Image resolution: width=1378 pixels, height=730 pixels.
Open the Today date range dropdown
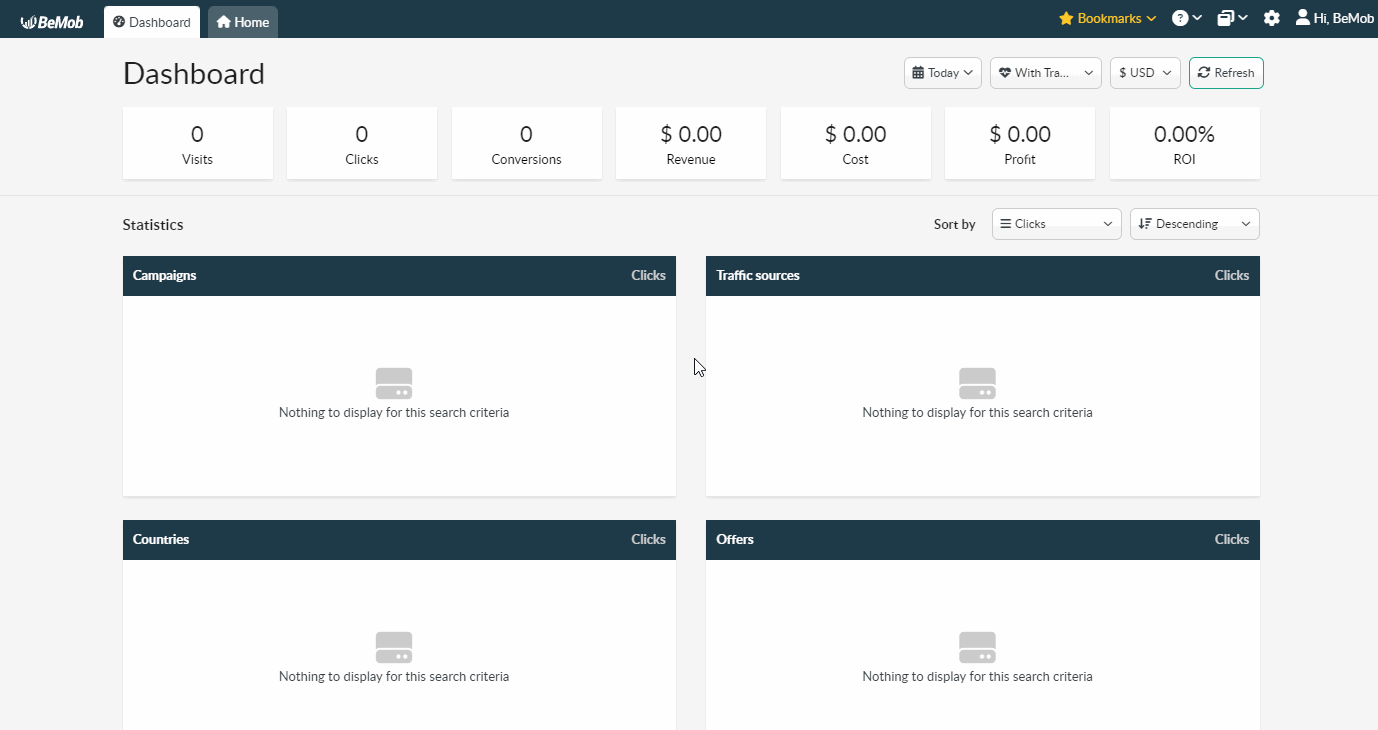(x=943, y=73)
